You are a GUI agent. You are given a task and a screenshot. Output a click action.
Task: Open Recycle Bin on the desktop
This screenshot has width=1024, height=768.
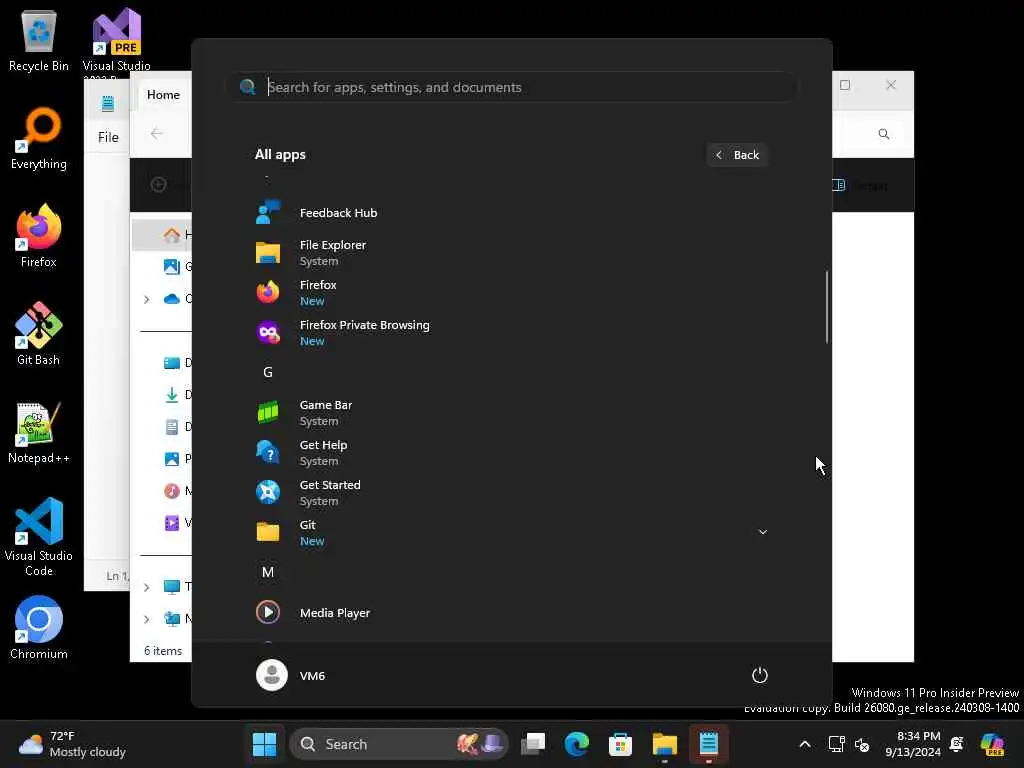point(39,40)
